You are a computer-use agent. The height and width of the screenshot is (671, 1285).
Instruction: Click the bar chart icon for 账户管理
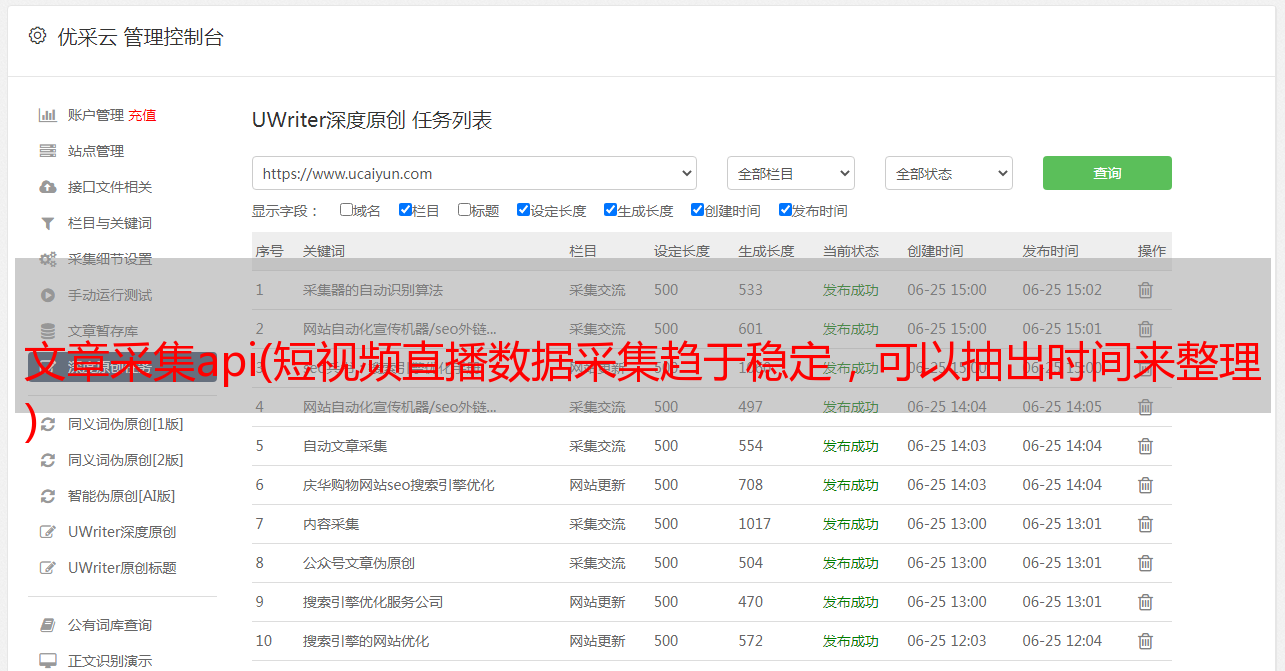(47, 115)
